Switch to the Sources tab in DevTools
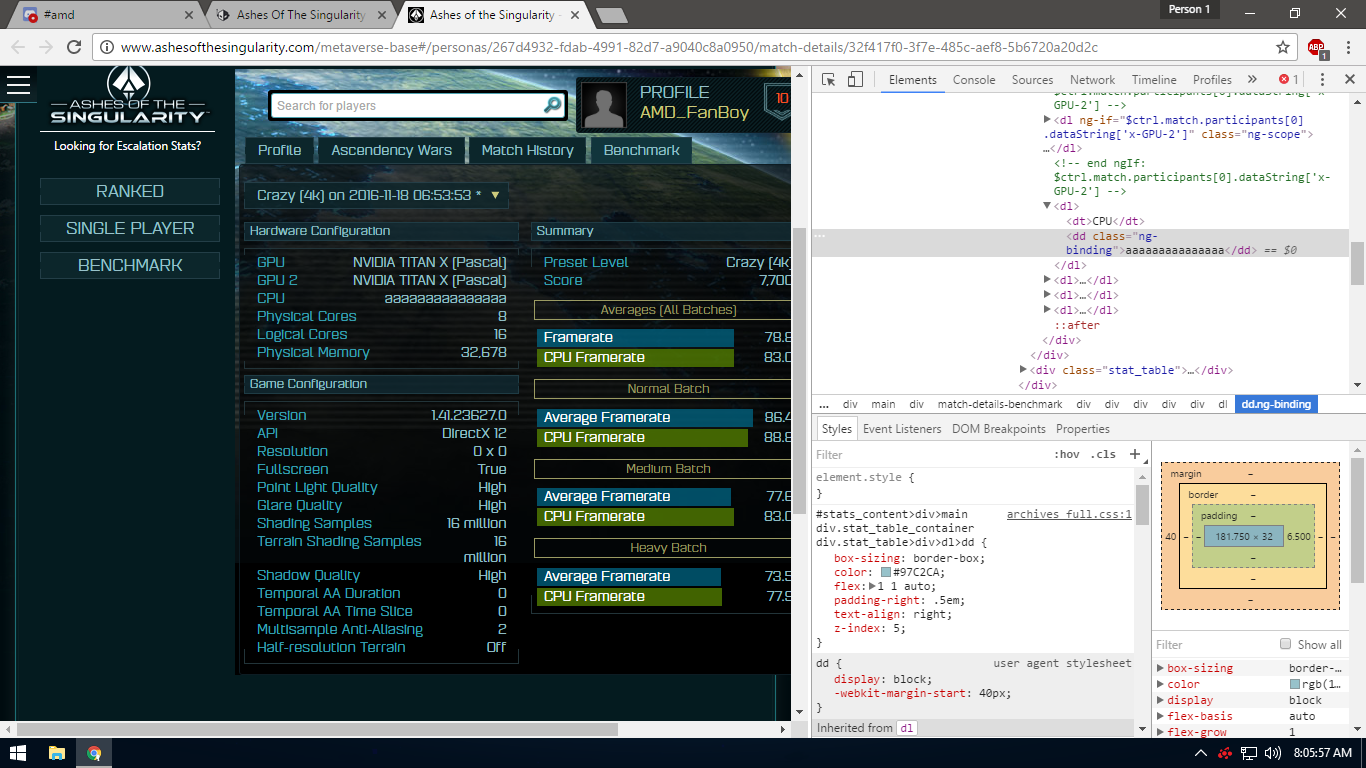 point(1032,80)
